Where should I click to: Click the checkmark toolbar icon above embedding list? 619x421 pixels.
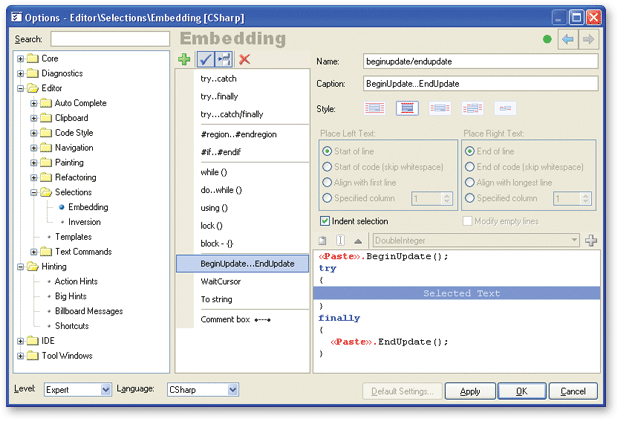[x=205, y=60]
